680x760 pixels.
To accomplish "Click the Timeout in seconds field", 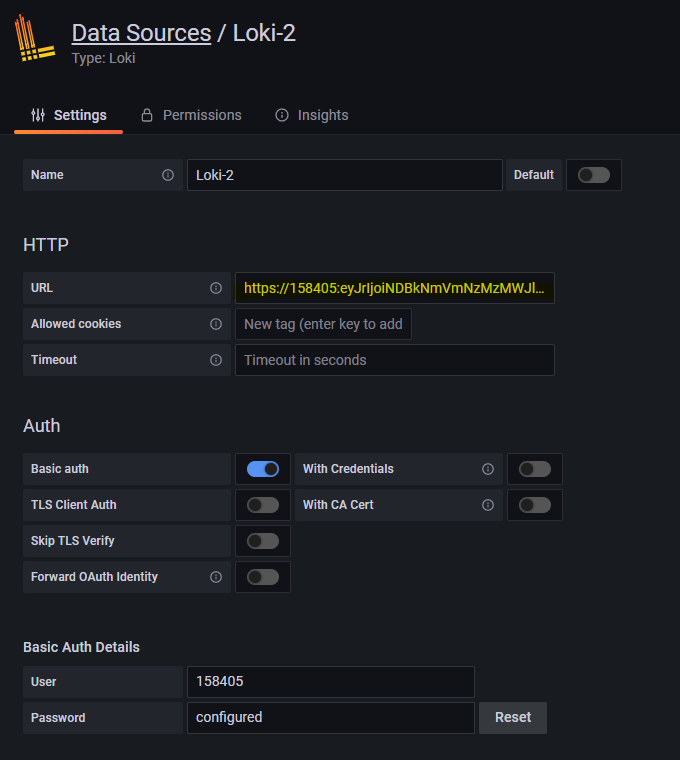I will [395, 360].
